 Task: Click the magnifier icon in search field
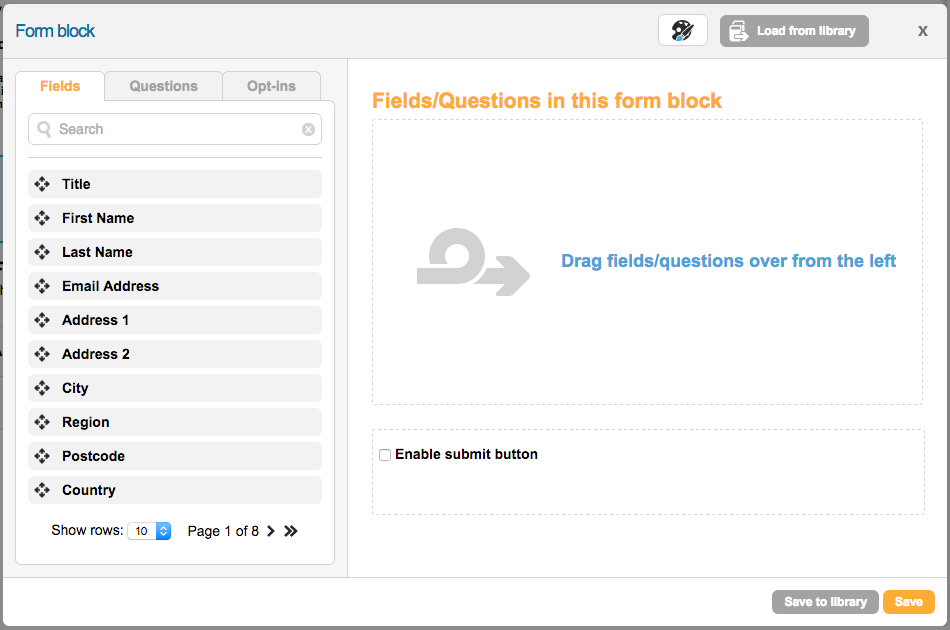44,129
